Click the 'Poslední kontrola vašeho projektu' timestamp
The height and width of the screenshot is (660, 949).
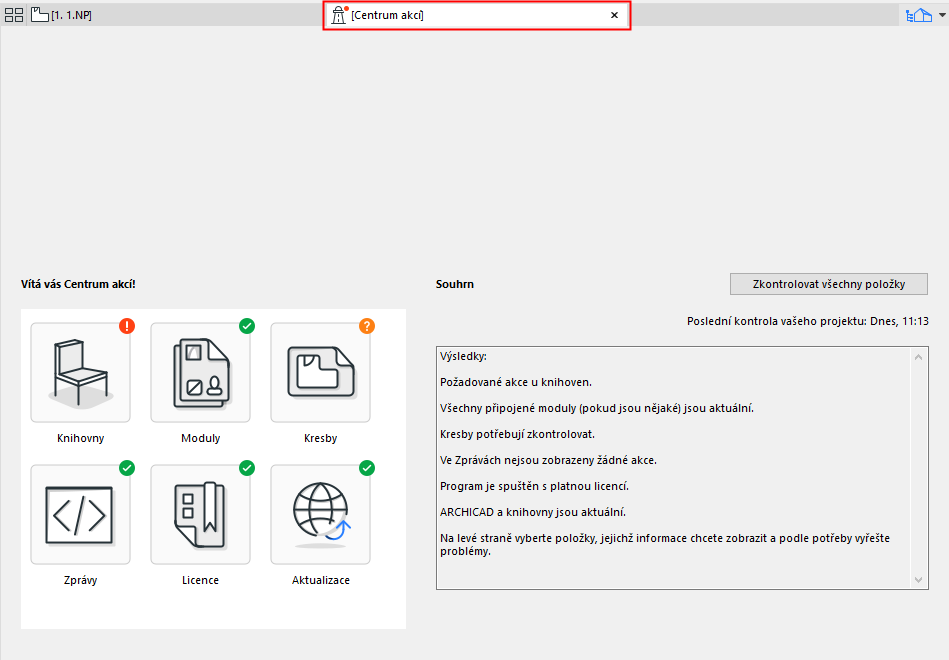(807, 321)
